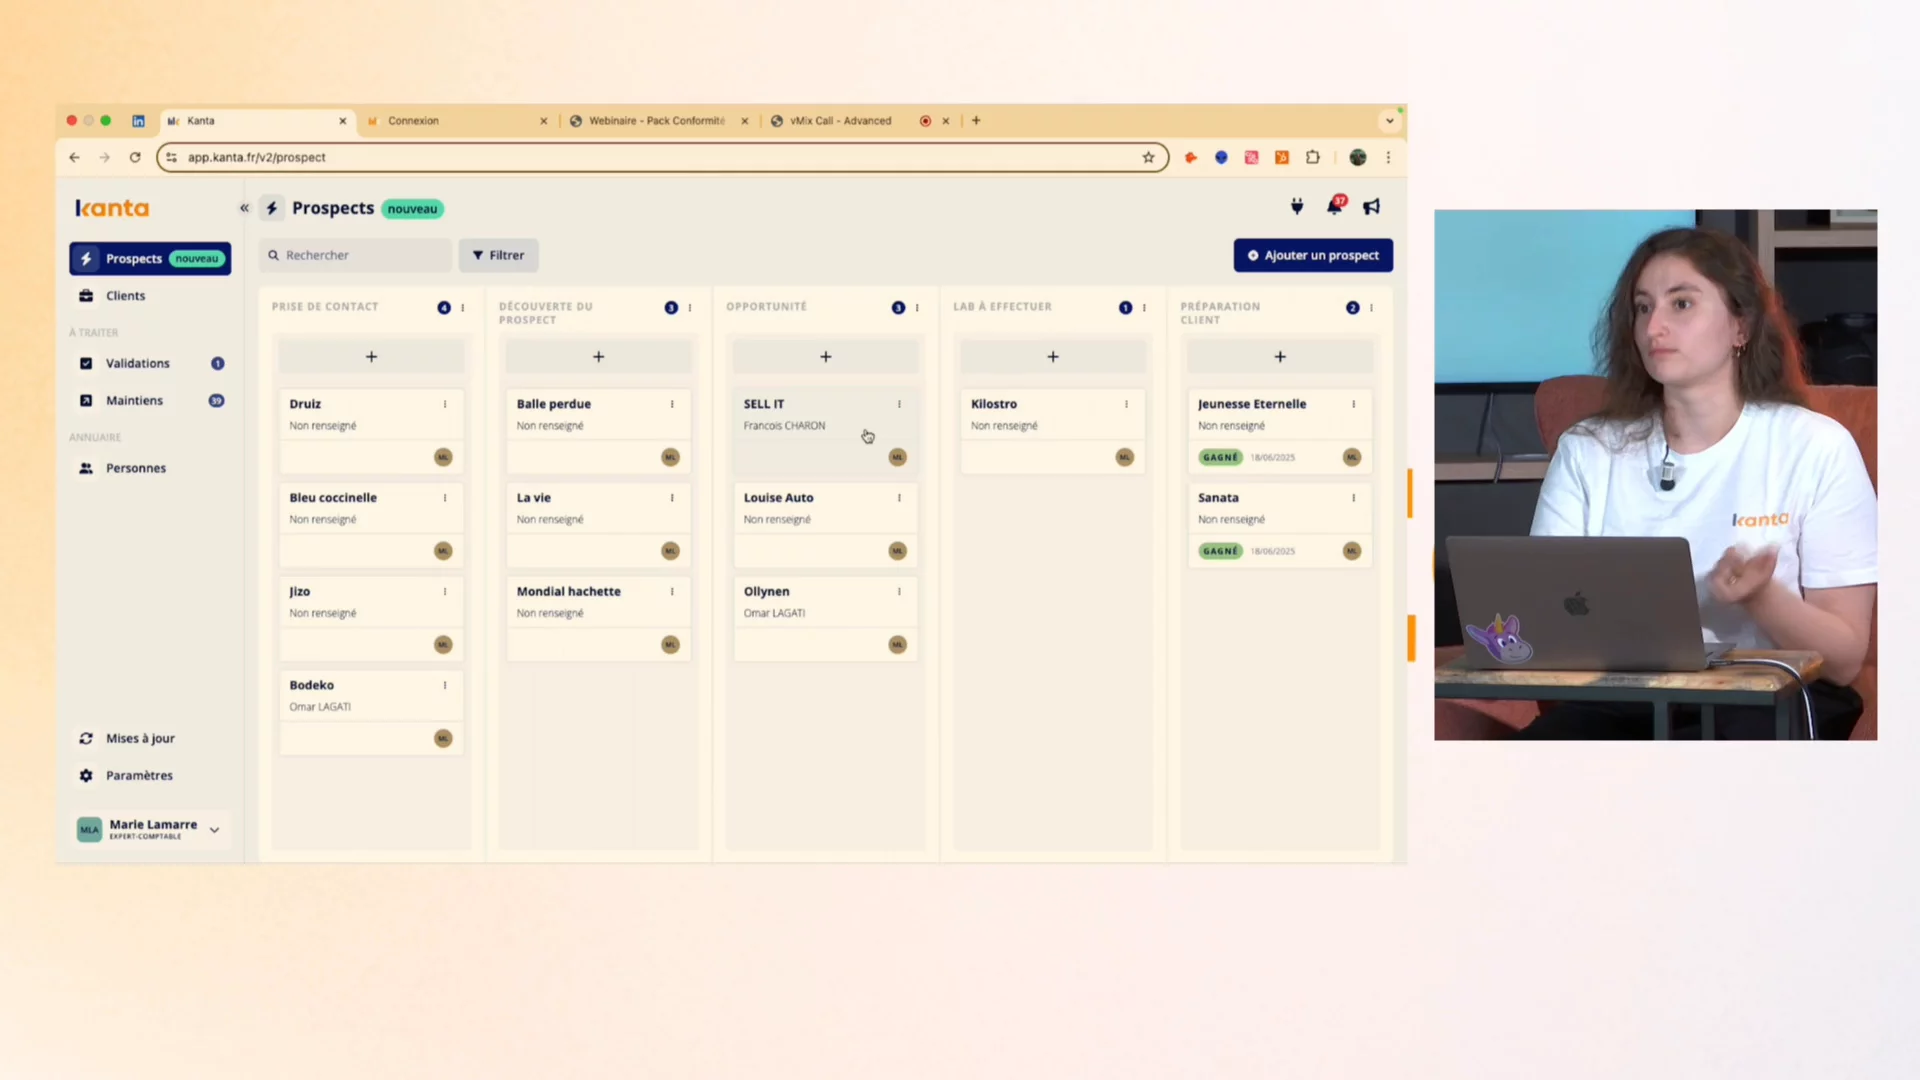Add card to Prise de contact column
Screen dimensions: 1920x1080
click(371, 357)
